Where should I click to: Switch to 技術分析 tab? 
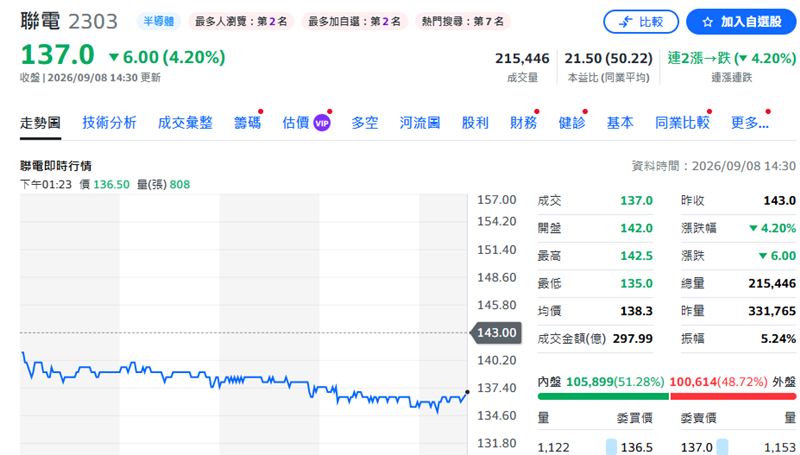click(109, 123)
